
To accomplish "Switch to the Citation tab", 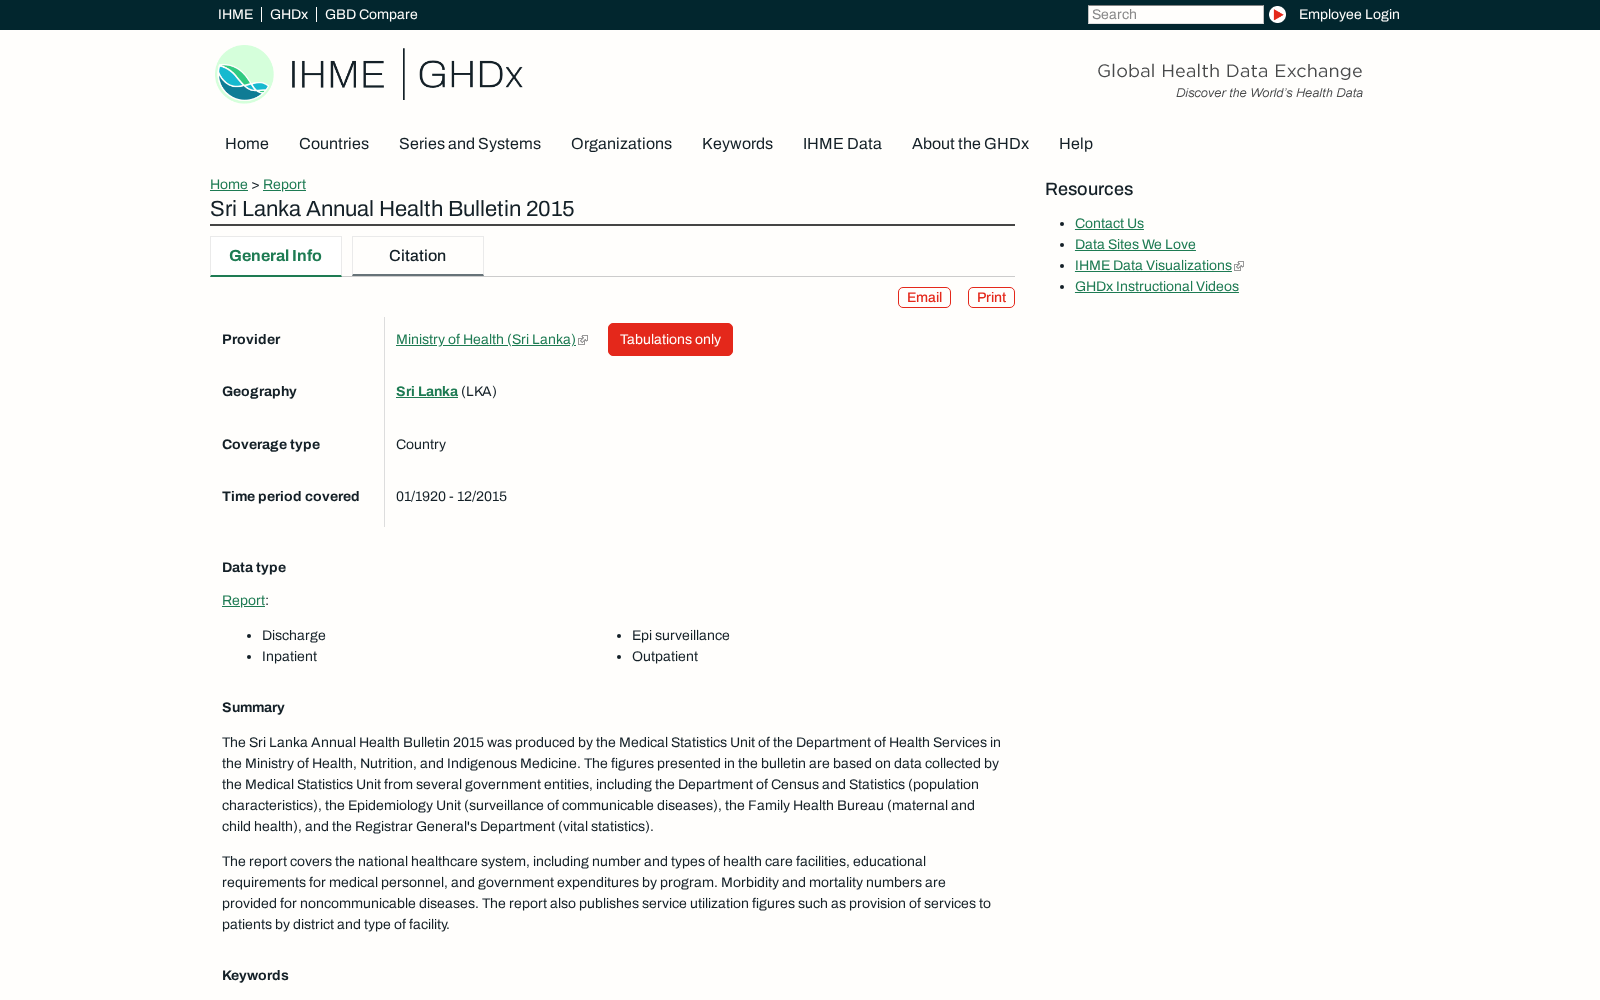I will (x=418, y=256).
